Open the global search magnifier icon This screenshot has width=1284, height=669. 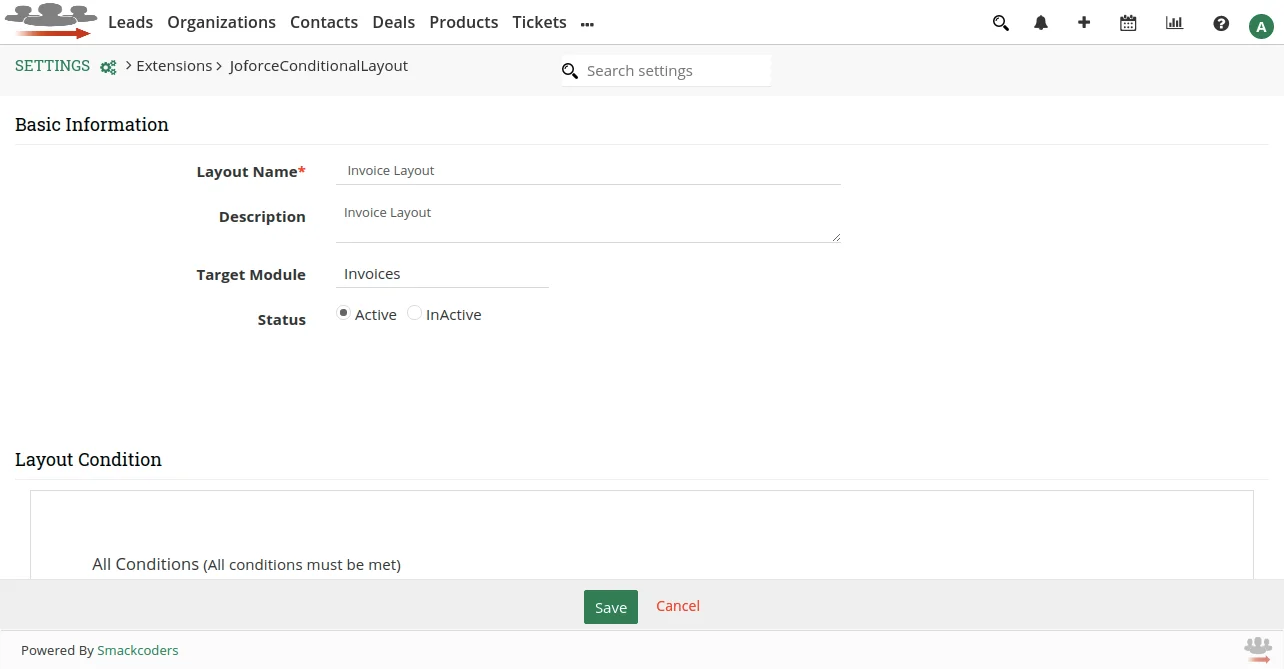click(1000, 22)
